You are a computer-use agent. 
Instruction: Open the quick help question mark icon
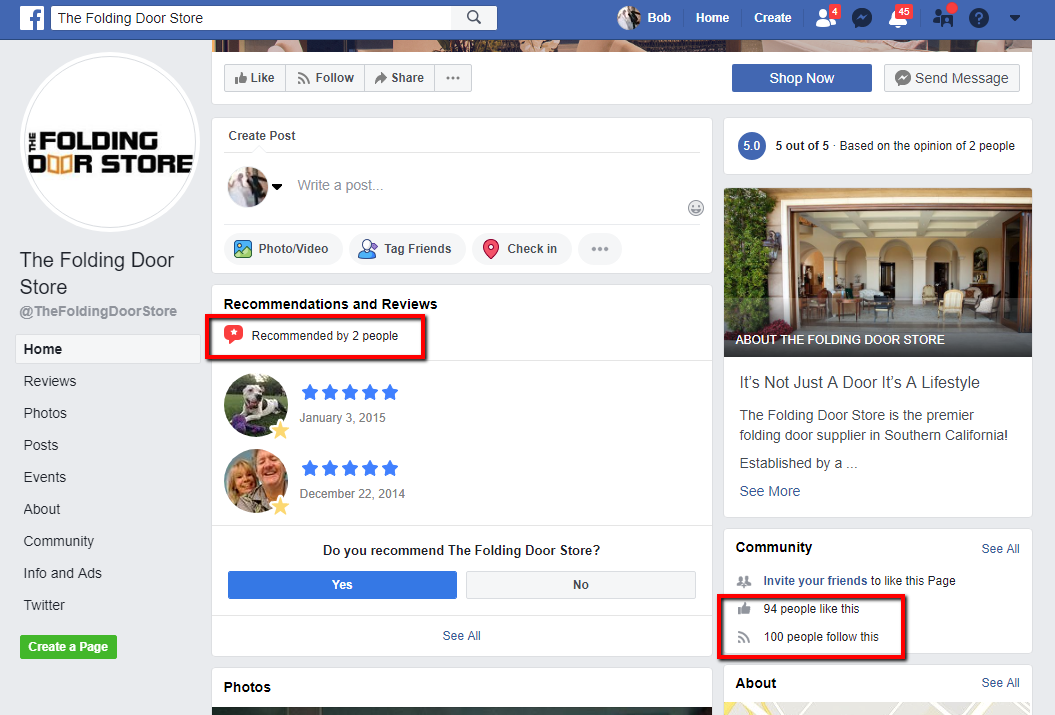(x=979, y=18)
